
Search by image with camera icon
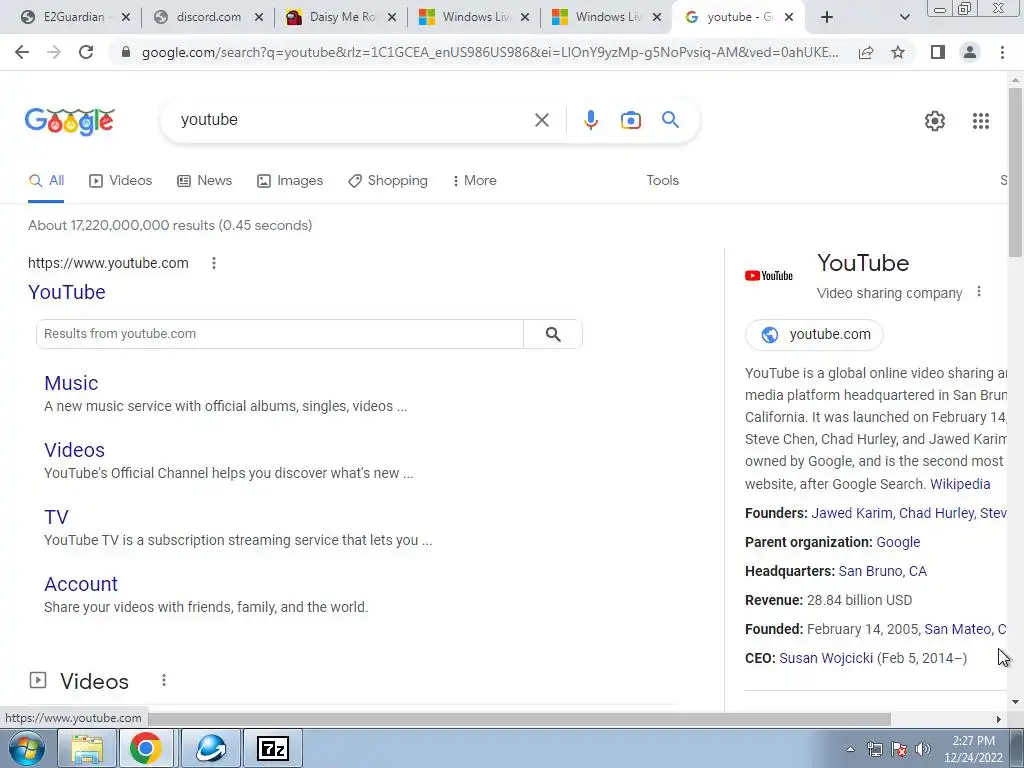(x=630, y=120)
